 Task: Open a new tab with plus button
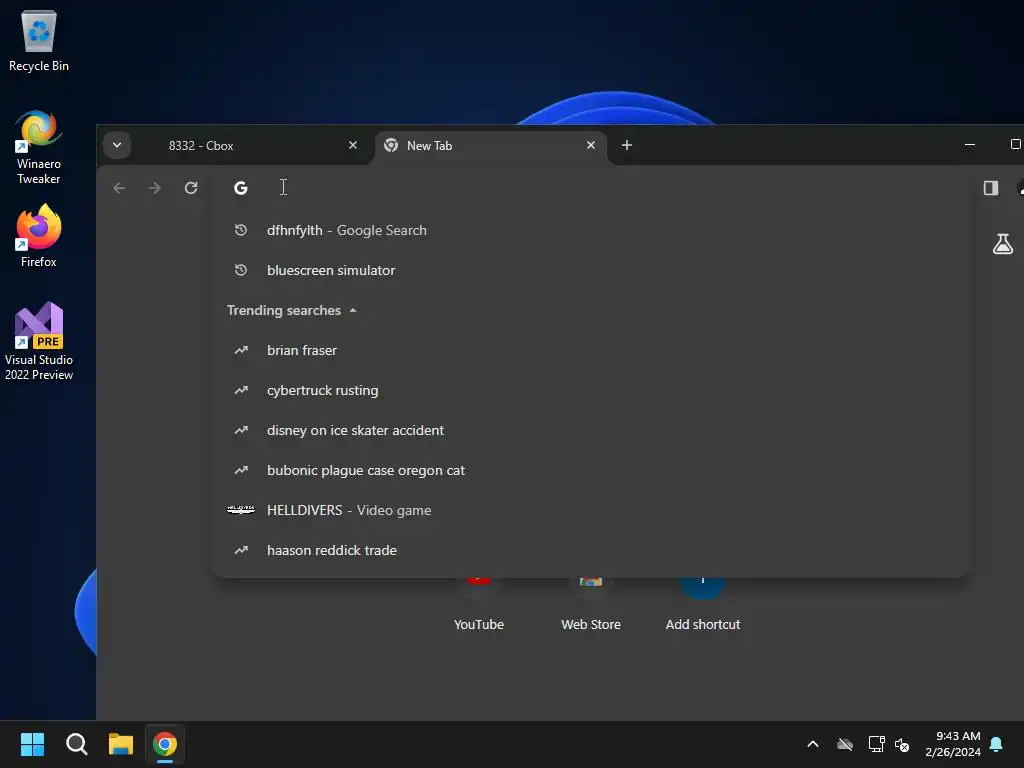(x=627, y=145)
